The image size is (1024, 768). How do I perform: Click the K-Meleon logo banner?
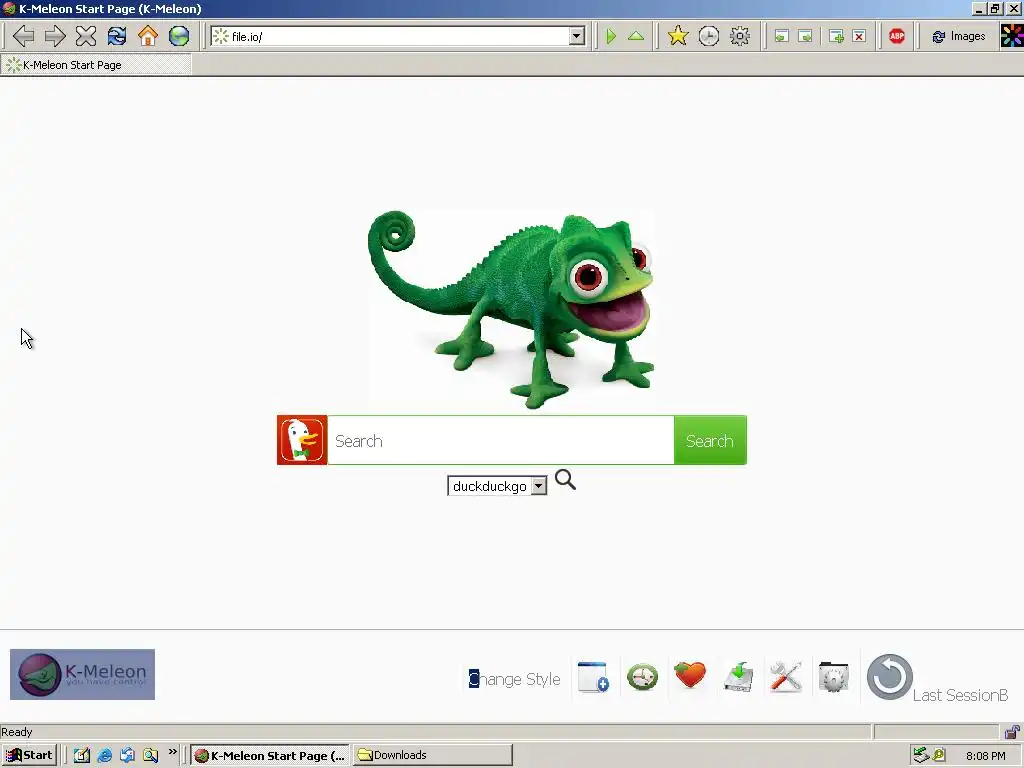pyautogui.click(x=82, y=675)
